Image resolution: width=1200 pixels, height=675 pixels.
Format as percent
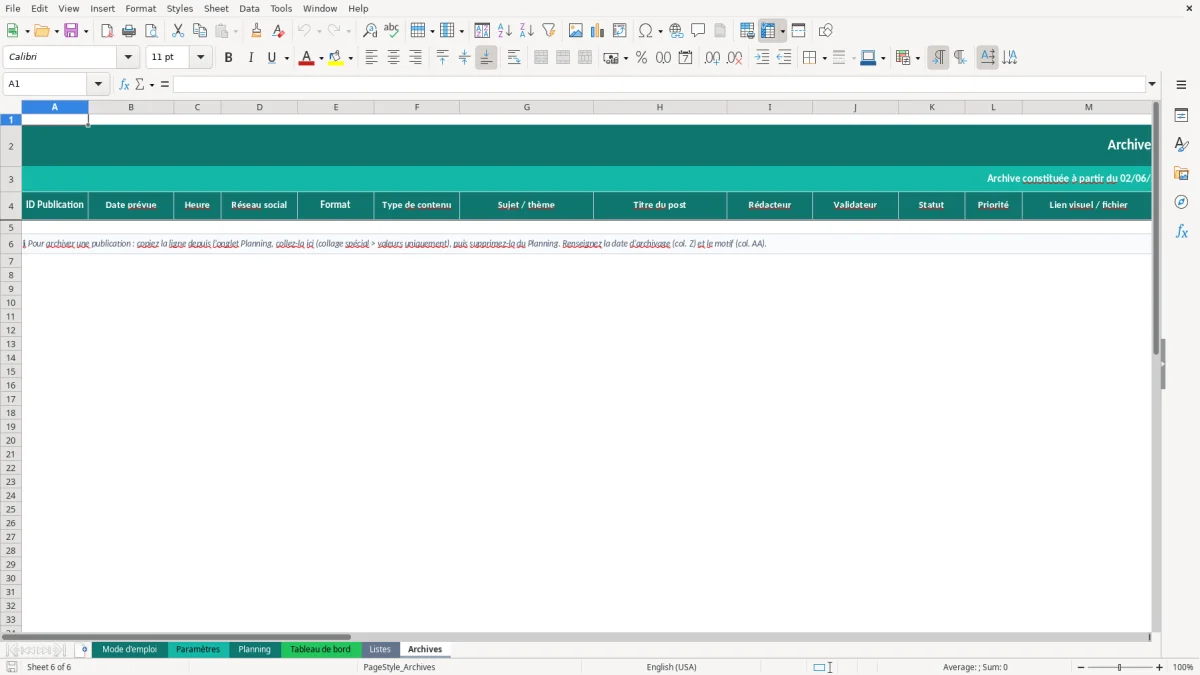coord(641,58)
